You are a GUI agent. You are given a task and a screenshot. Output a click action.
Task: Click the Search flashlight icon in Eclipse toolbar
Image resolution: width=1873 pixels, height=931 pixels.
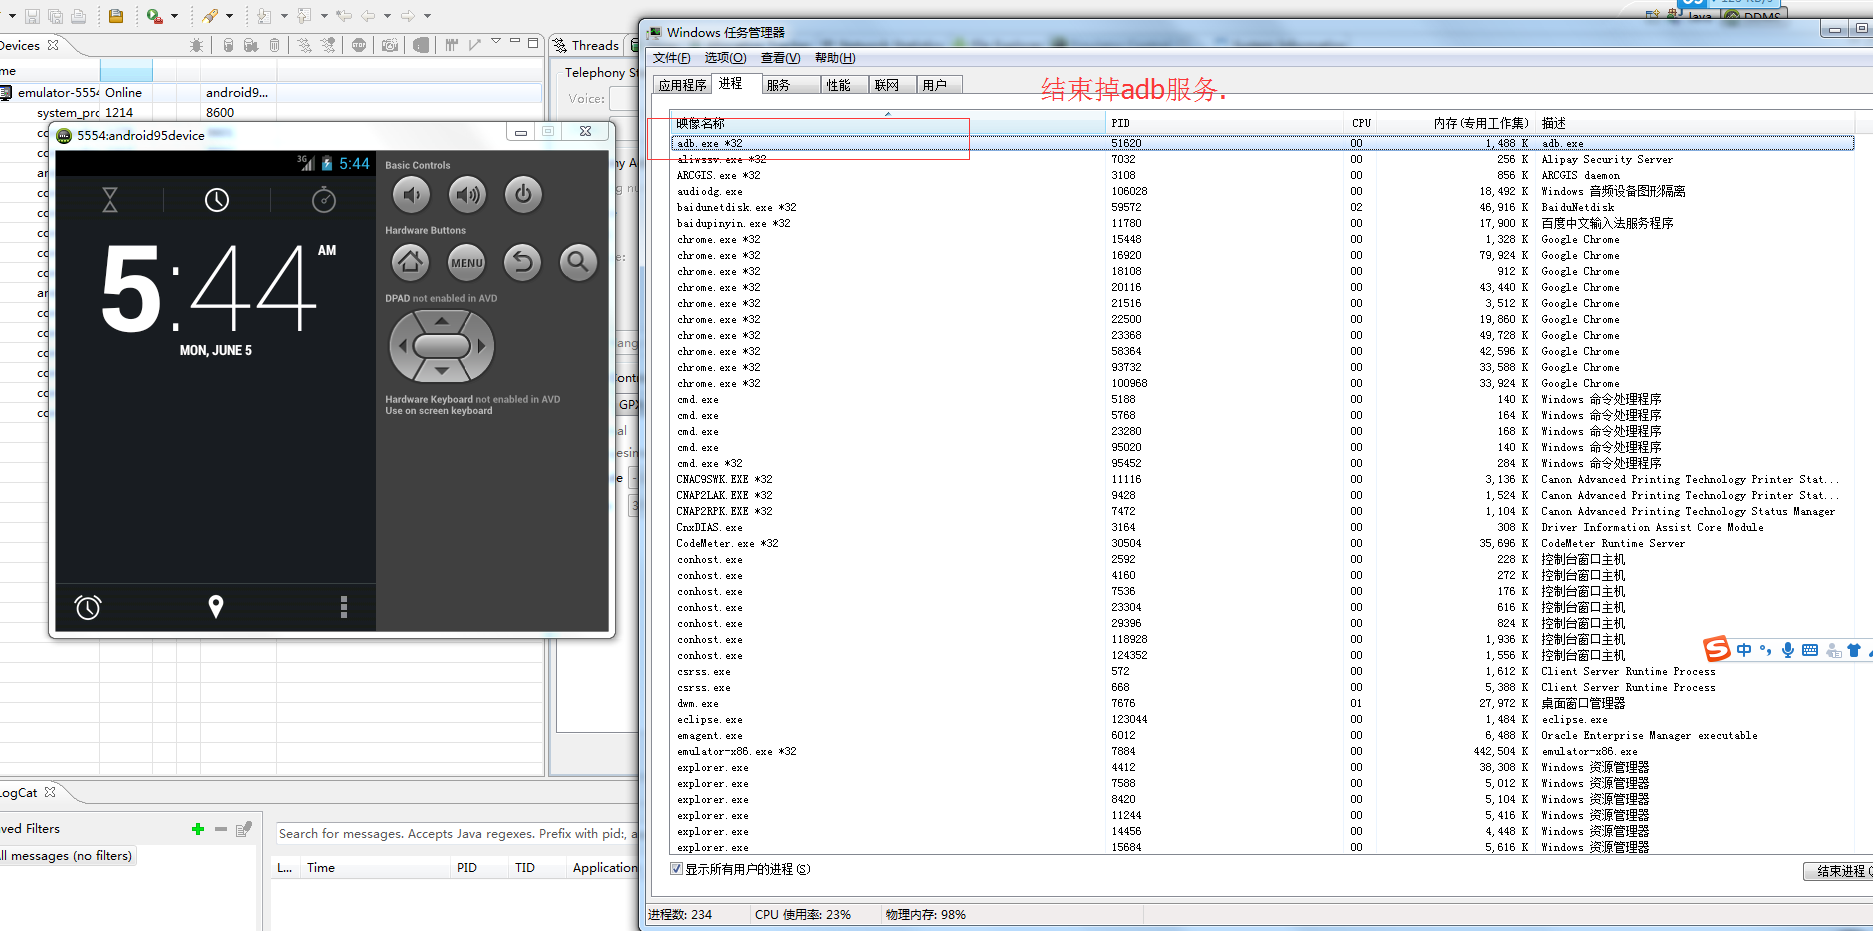click(x=210, y=16)
